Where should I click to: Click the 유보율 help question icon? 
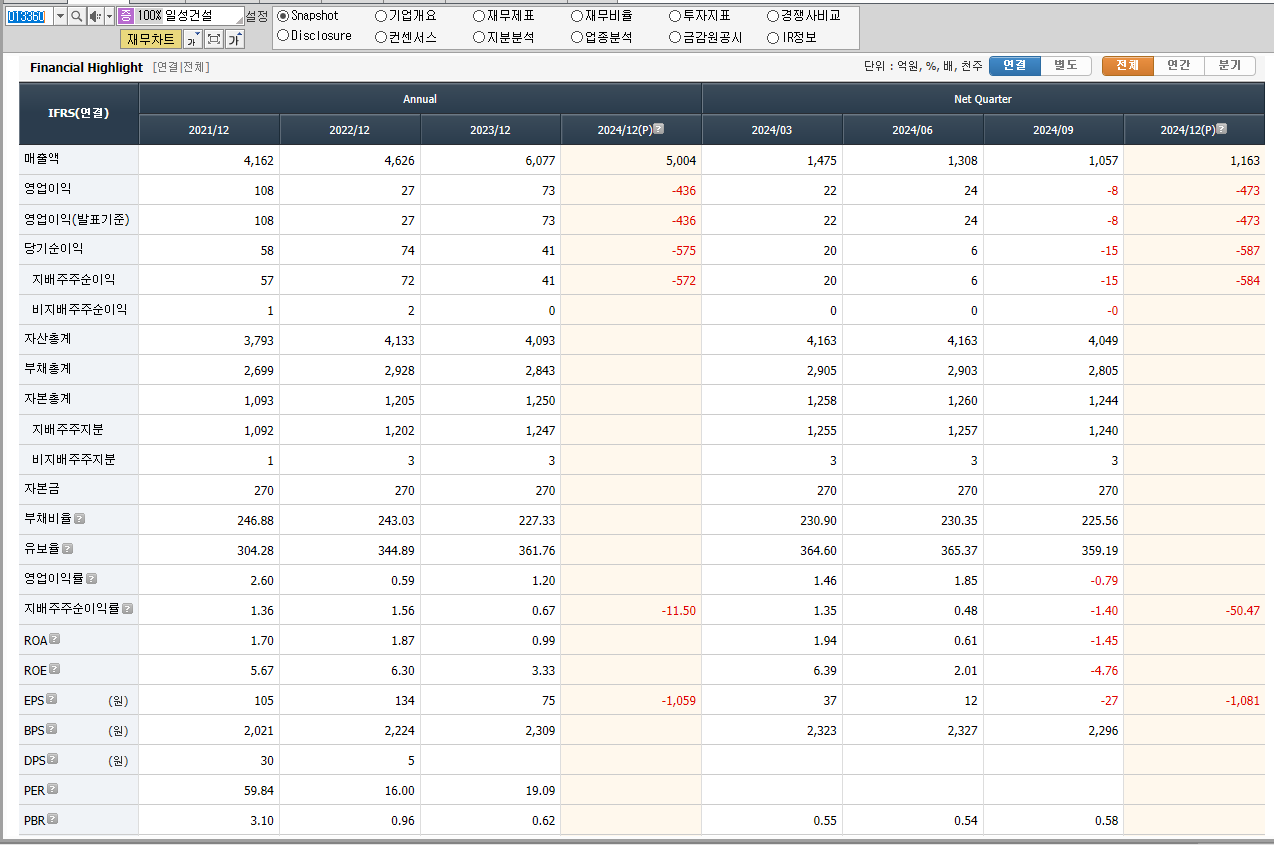click(x=68, y=549)
